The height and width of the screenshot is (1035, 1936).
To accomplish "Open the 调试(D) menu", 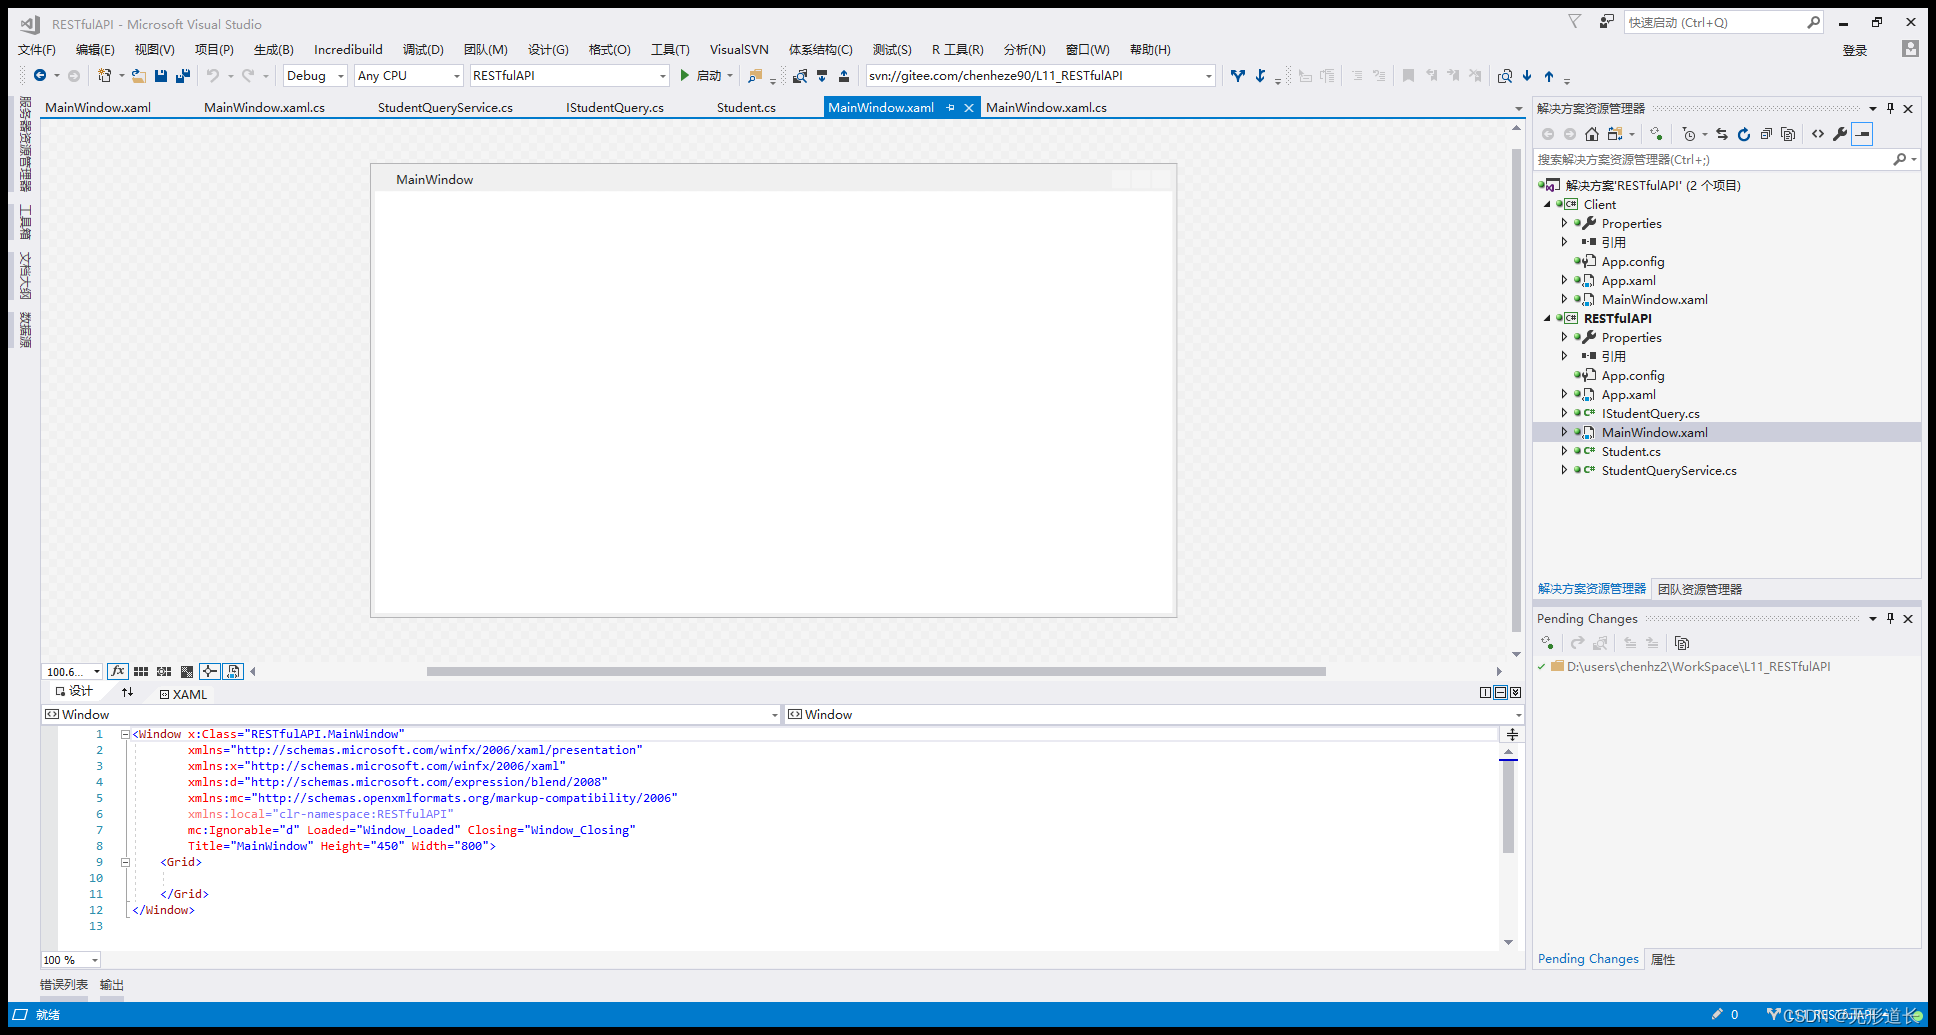I will click(423, 49).
